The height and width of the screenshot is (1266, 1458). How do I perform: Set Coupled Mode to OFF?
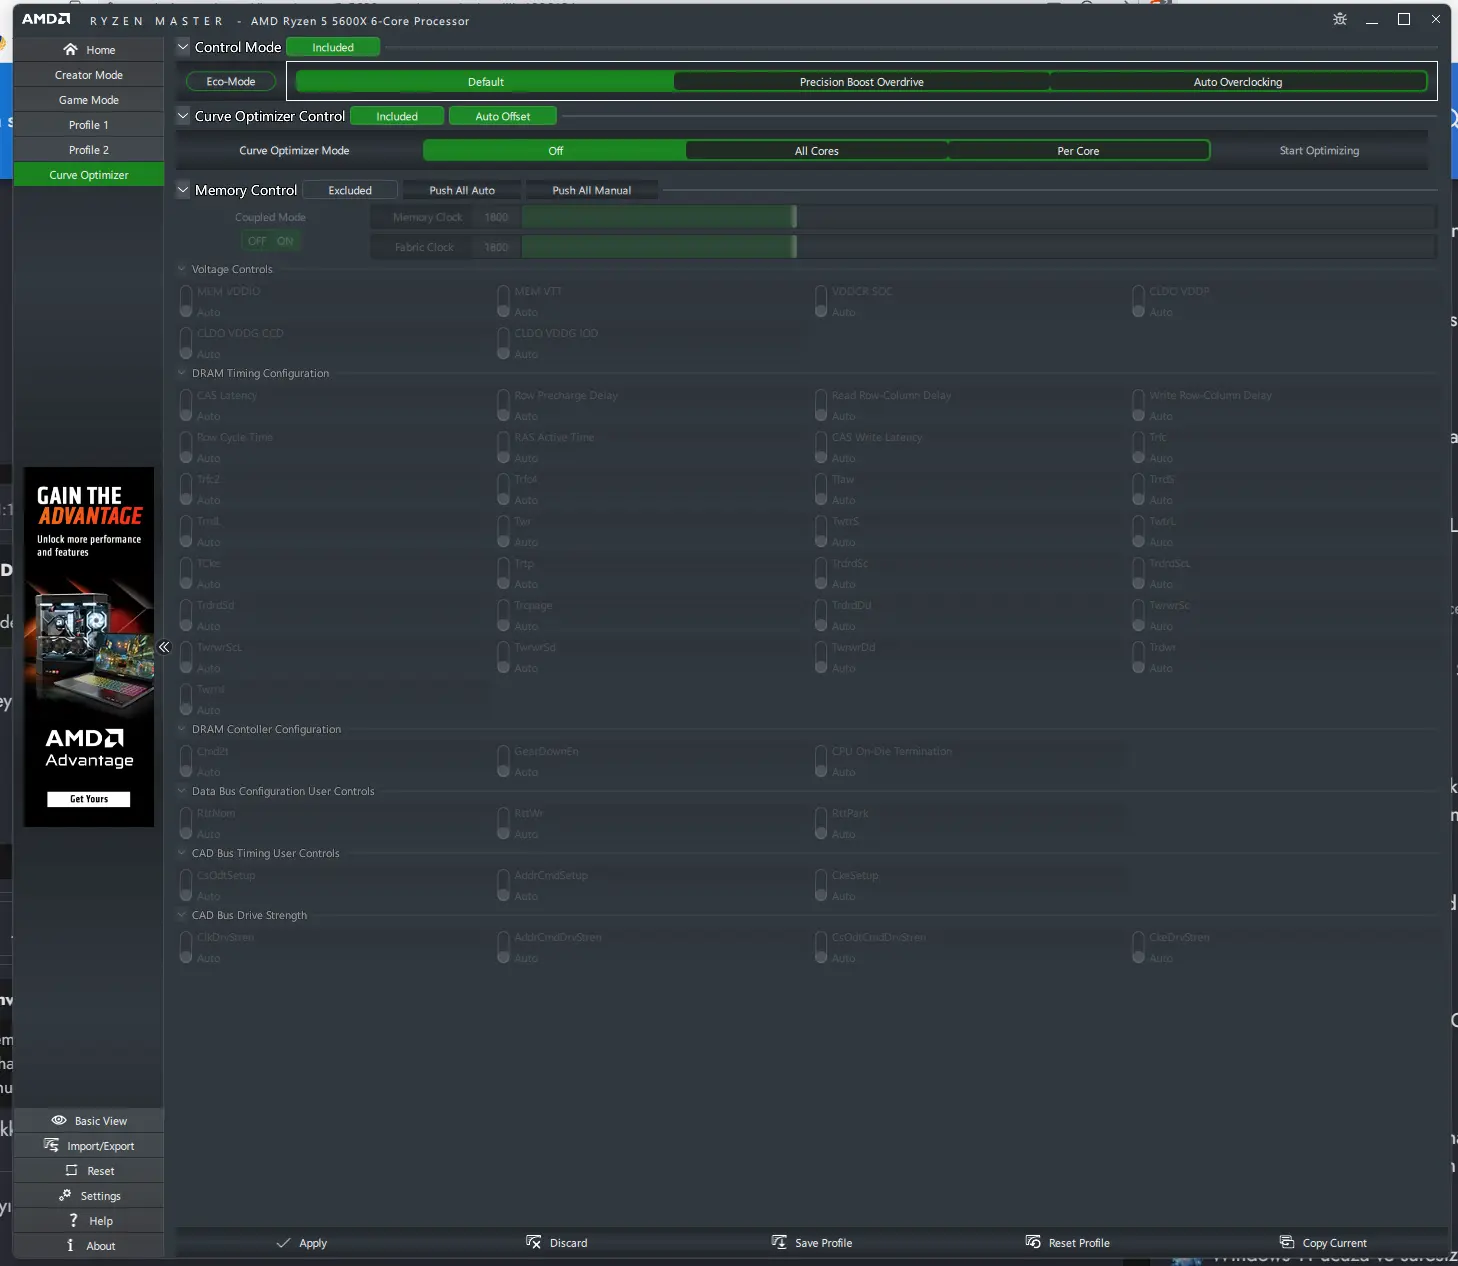coord(257,241)
